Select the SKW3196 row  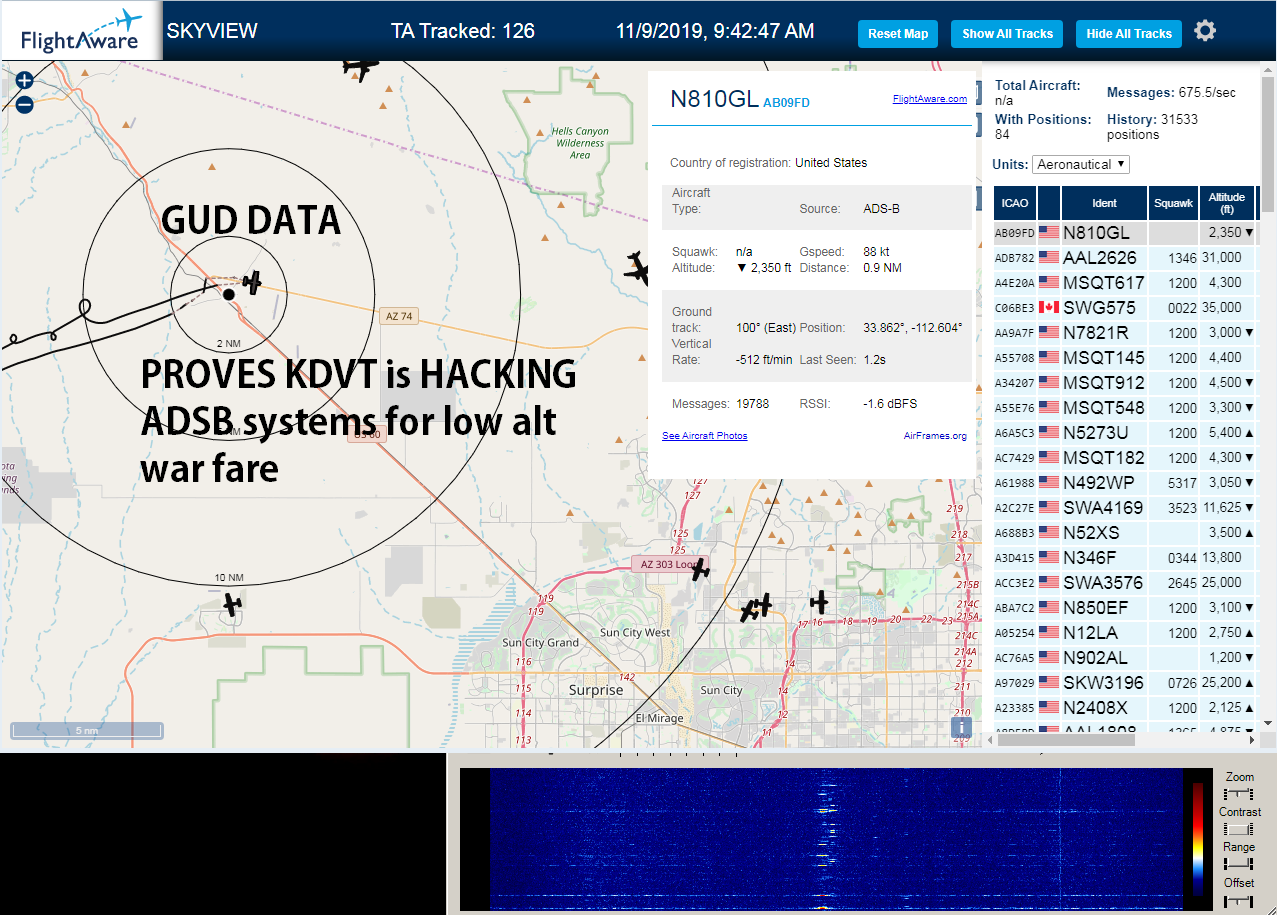pyautogui.click(x=1125, y=683)
